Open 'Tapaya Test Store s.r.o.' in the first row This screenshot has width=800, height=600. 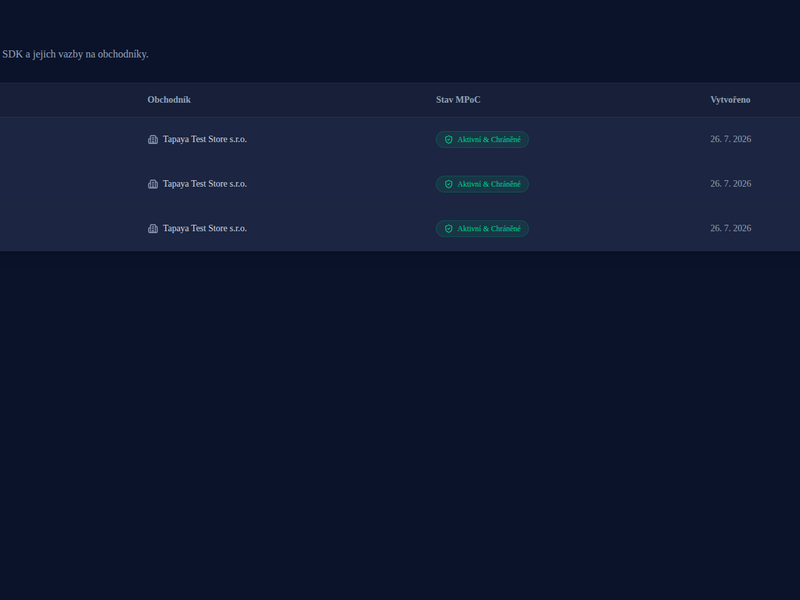pos(205,139)
